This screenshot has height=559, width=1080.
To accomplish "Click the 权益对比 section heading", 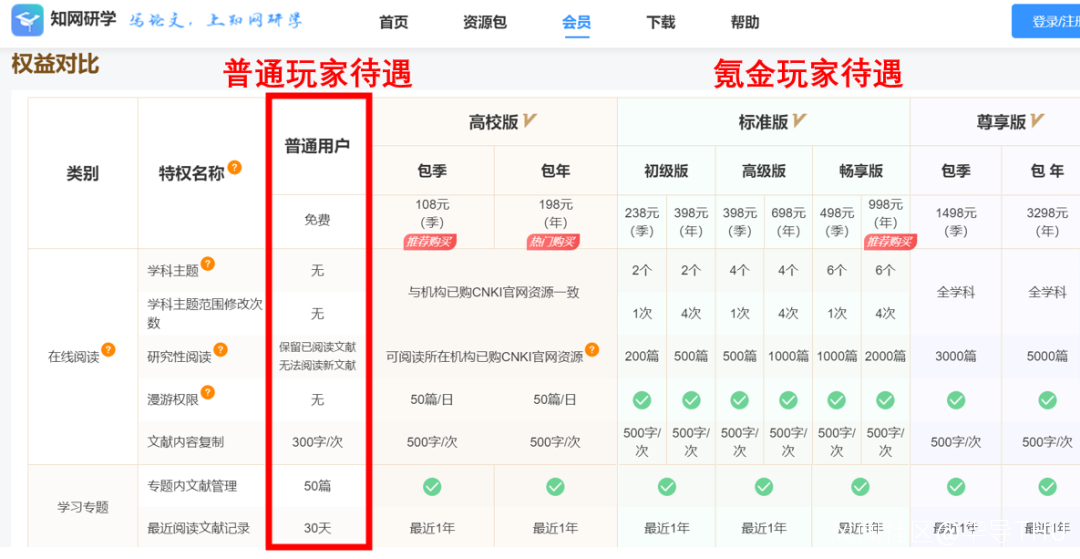I will (x=55, y=64).
